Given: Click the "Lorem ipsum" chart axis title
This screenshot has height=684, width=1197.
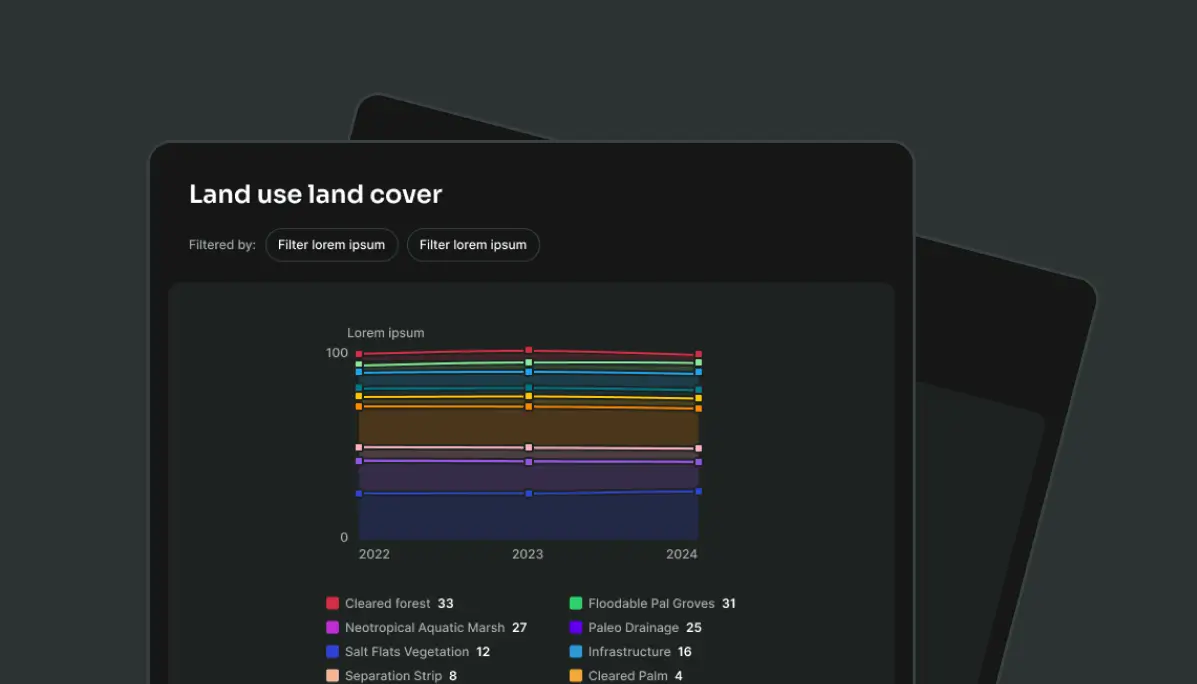Looking at the screenshot, I should point(385,333).
